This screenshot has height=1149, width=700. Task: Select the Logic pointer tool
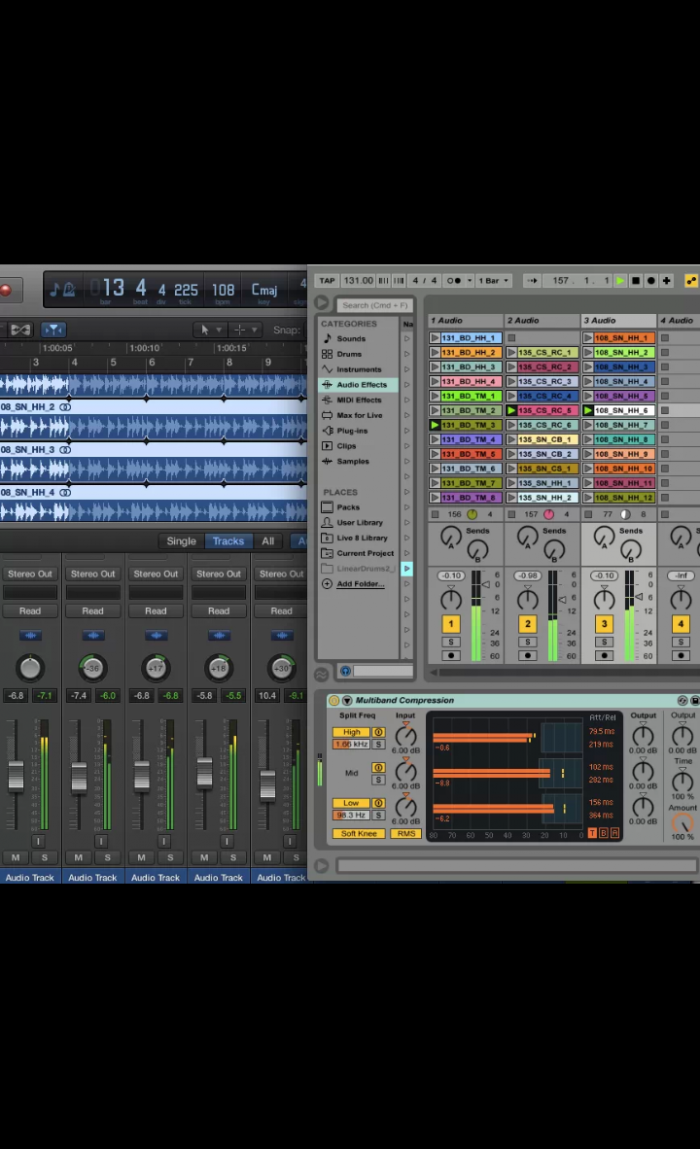coord(206,329)
